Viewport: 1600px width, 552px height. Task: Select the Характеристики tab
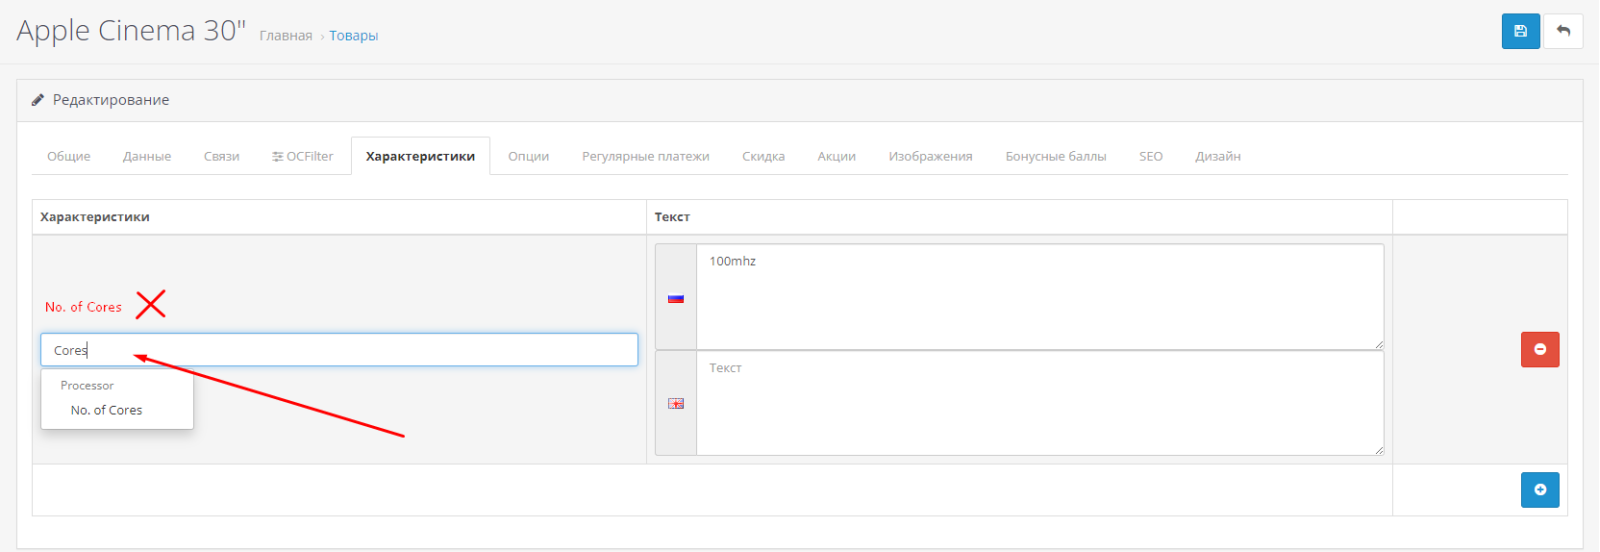[420, 156]
